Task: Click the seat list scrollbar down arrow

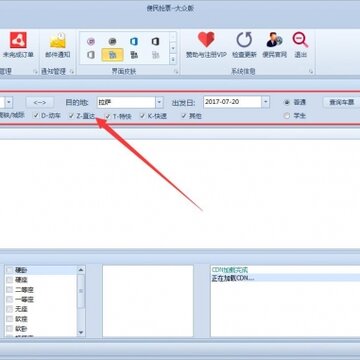Action: pyautogui.click(x=81, y=332)
